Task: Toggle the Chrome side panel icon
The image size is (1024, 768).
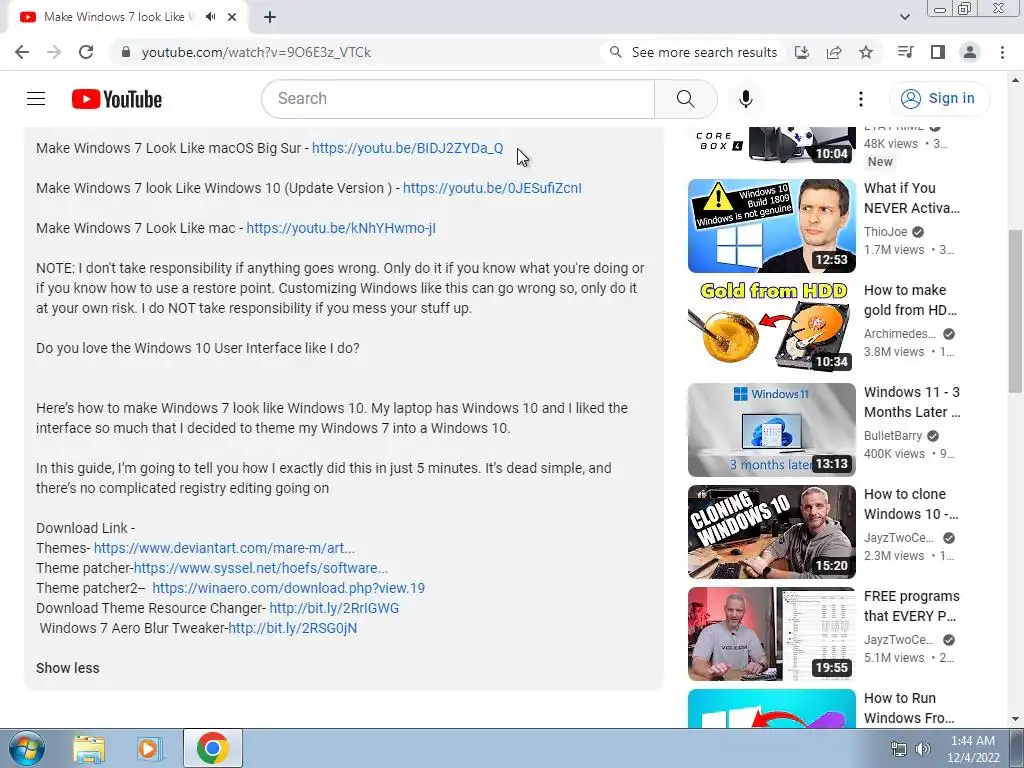Action: pyautogui.click(x=938, y=52)
